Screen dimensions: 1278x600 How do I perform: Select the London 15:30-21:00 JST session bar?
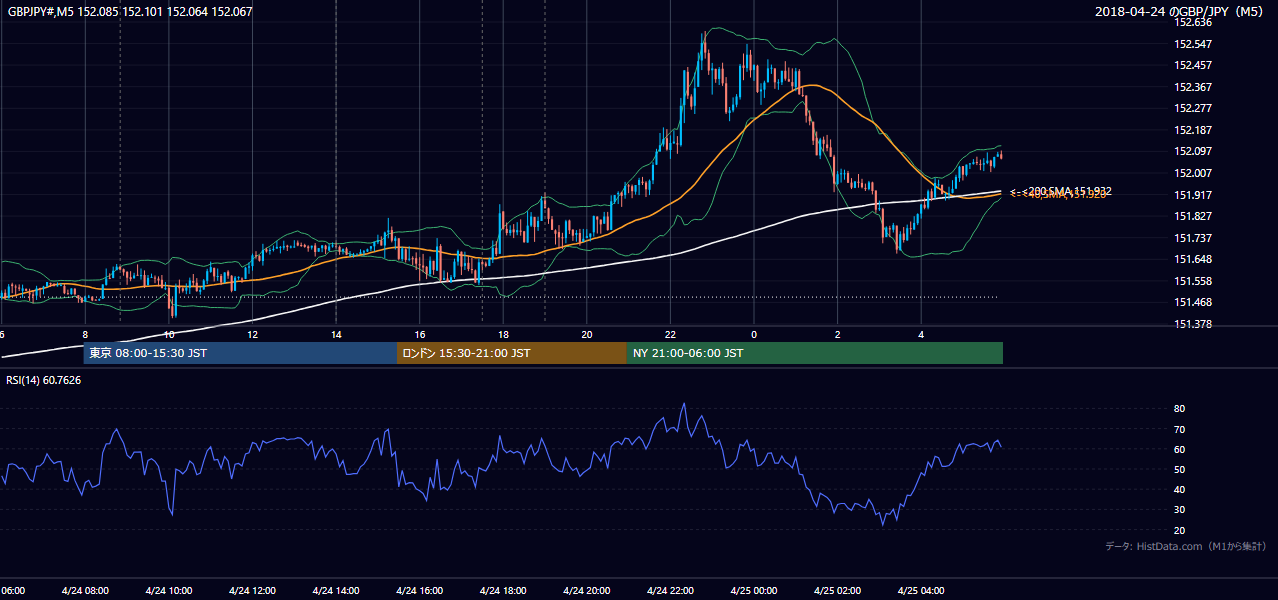click(512, 353)
